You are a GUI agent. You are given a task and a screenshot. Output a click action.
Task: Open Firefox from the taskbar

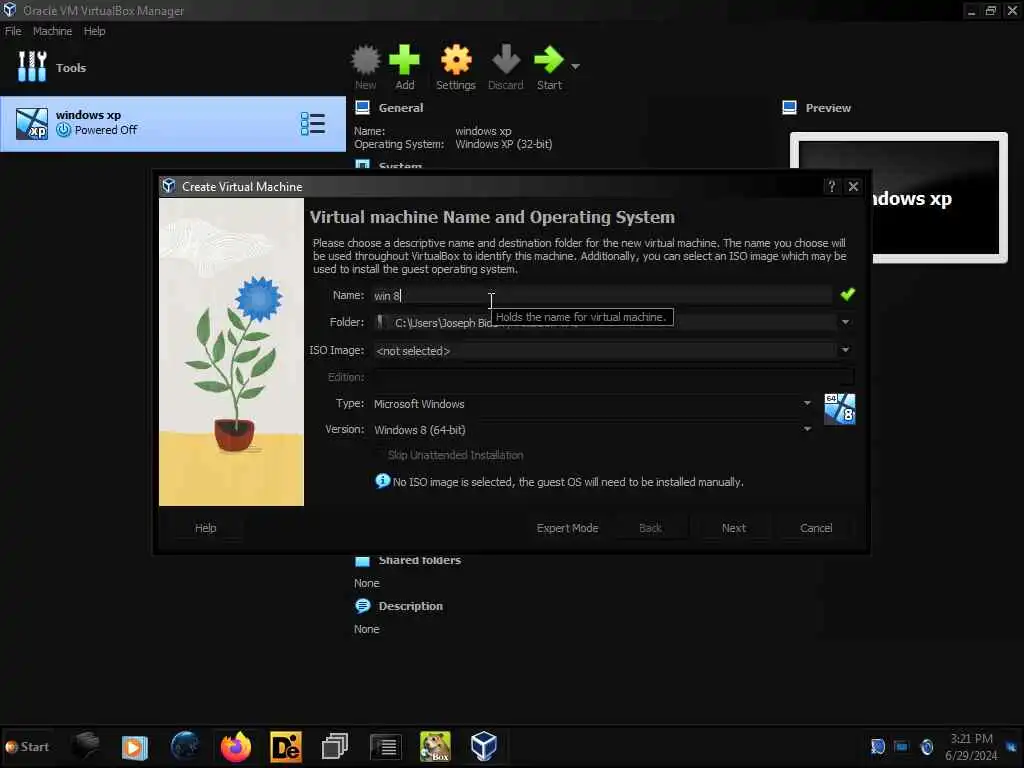pyautogui.click(x=235, y=746)
